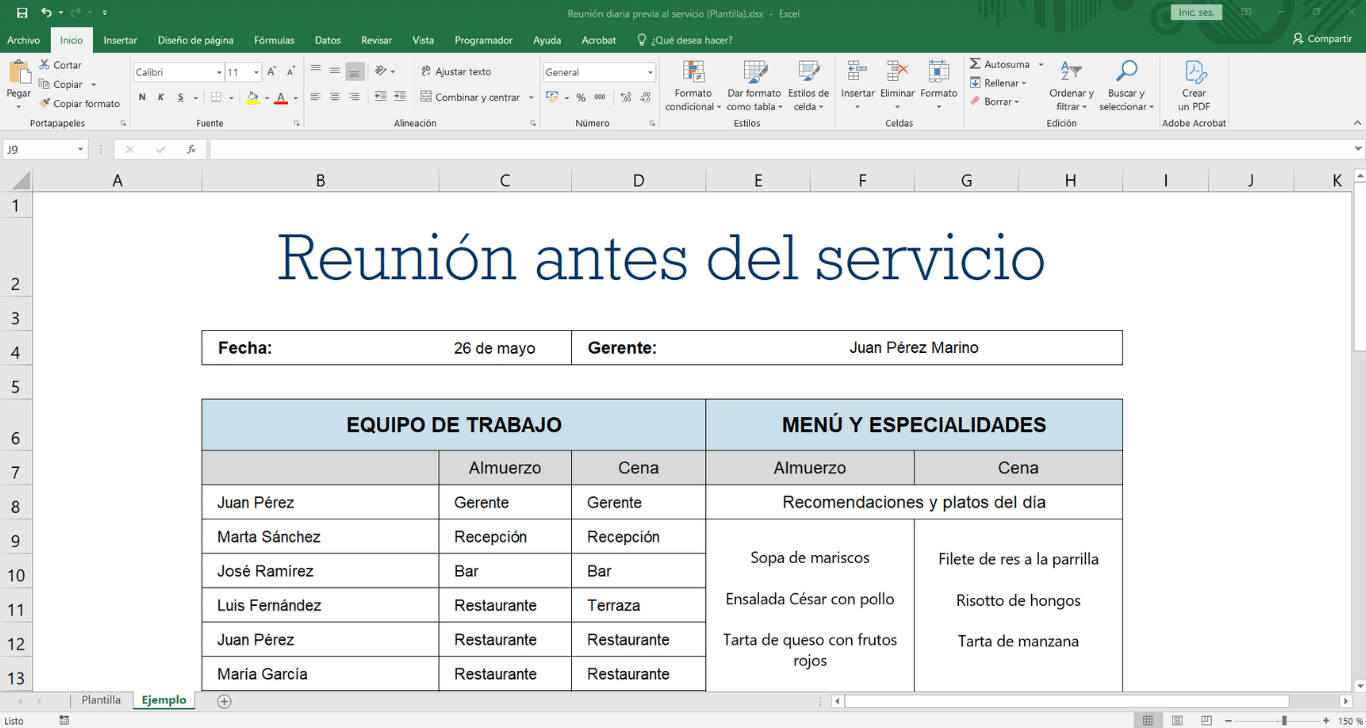Click inside the formula bar input
The width and height of the screenshot is (1366, 728).
pyautogui.click(x=780, y=149)
